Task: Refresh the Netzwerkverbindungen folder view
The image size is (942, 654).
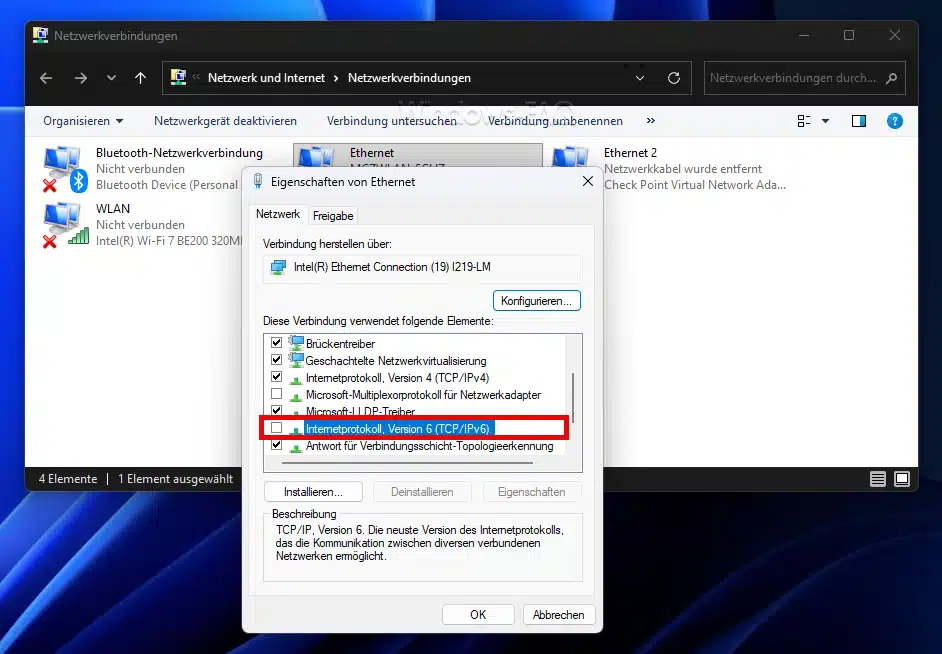Action: [674, 78]
